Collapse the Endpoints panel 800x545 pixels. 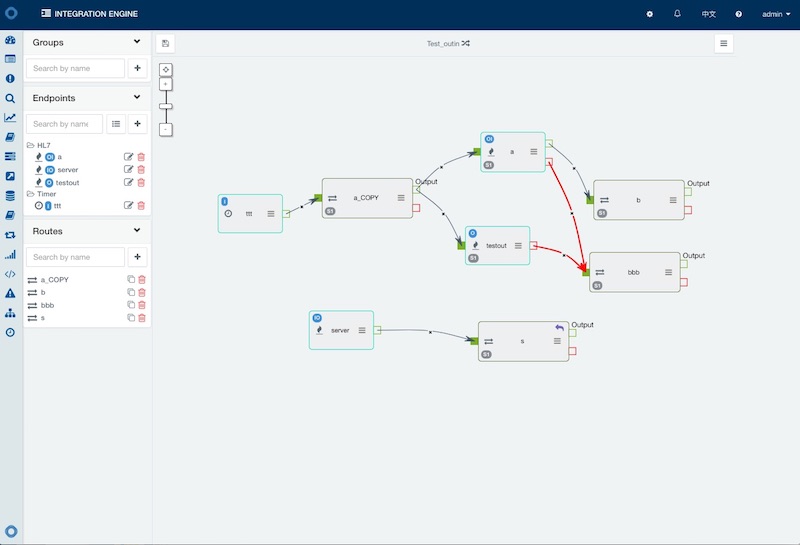pos(137,98)
